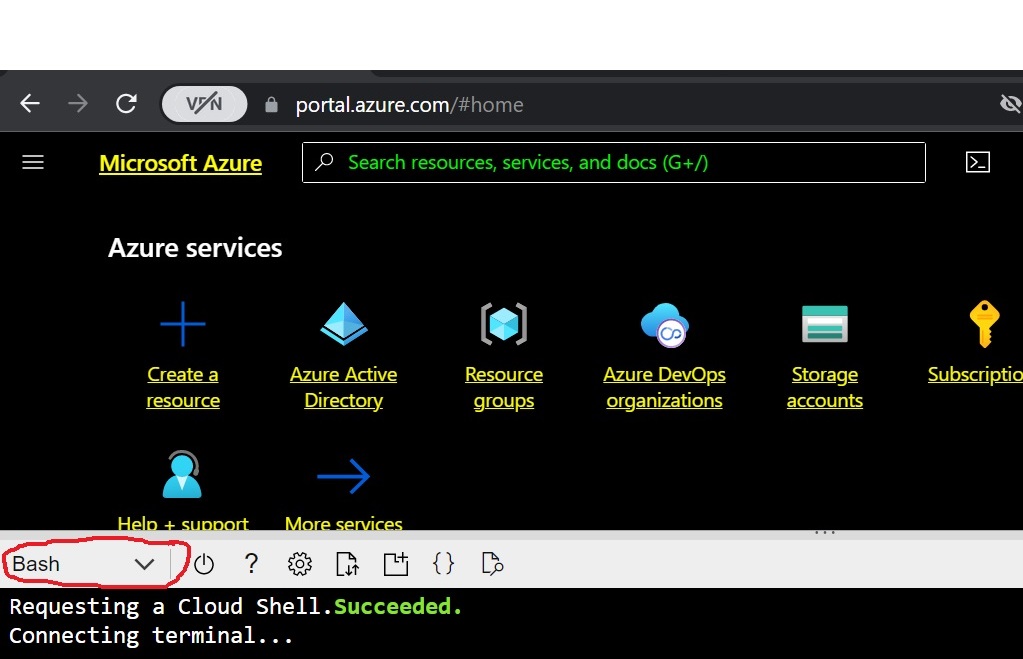
Task: Click the Azure services heading
Action: 195,248
